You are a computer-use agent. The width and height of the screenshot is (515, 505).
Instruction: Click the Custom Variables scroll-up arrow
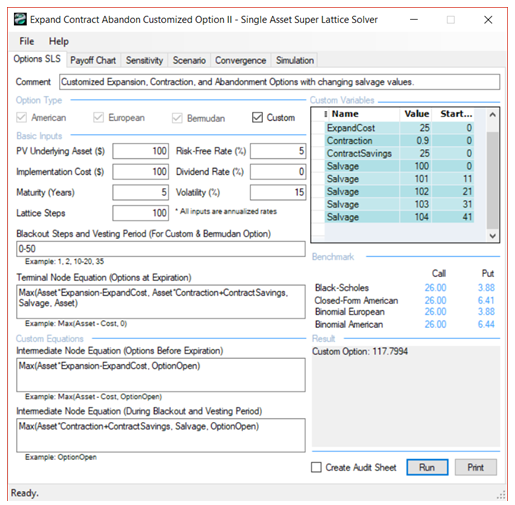(492, 115)
